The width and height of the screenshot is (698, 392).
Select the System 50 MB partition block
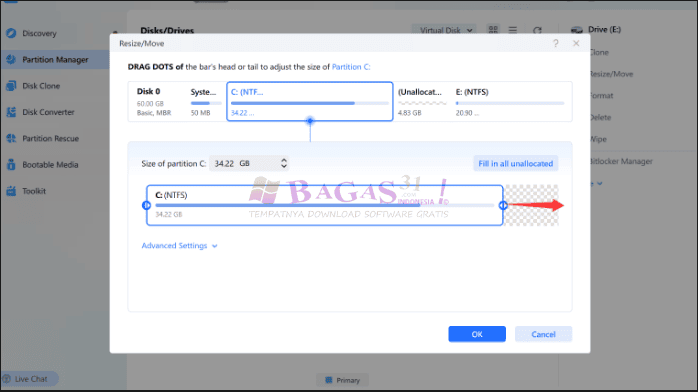point(206,101)
